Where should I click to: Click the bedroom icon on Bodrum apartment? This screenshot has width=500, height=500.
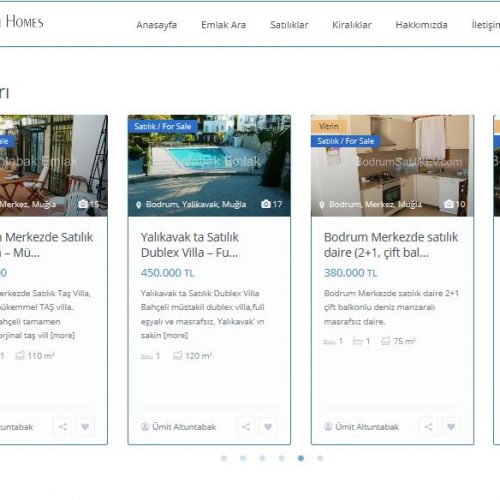click(329, 342)
